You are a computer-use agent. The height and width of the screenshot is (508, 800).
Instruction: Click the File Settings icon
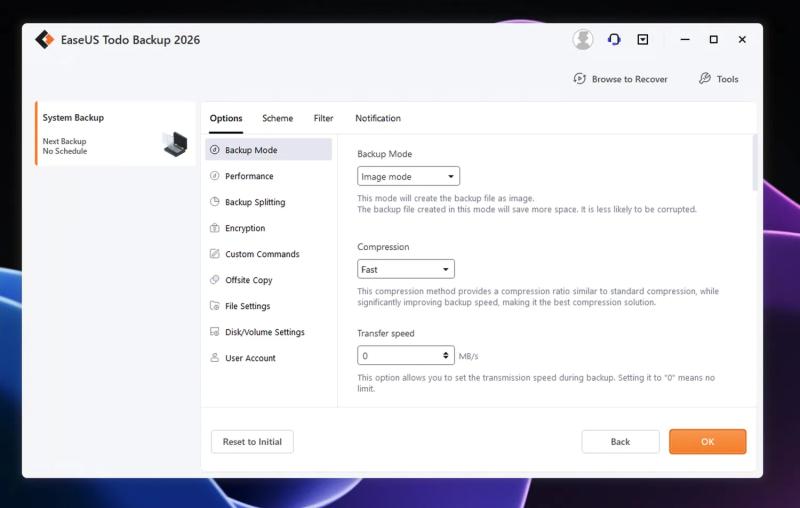coord(215,306)
